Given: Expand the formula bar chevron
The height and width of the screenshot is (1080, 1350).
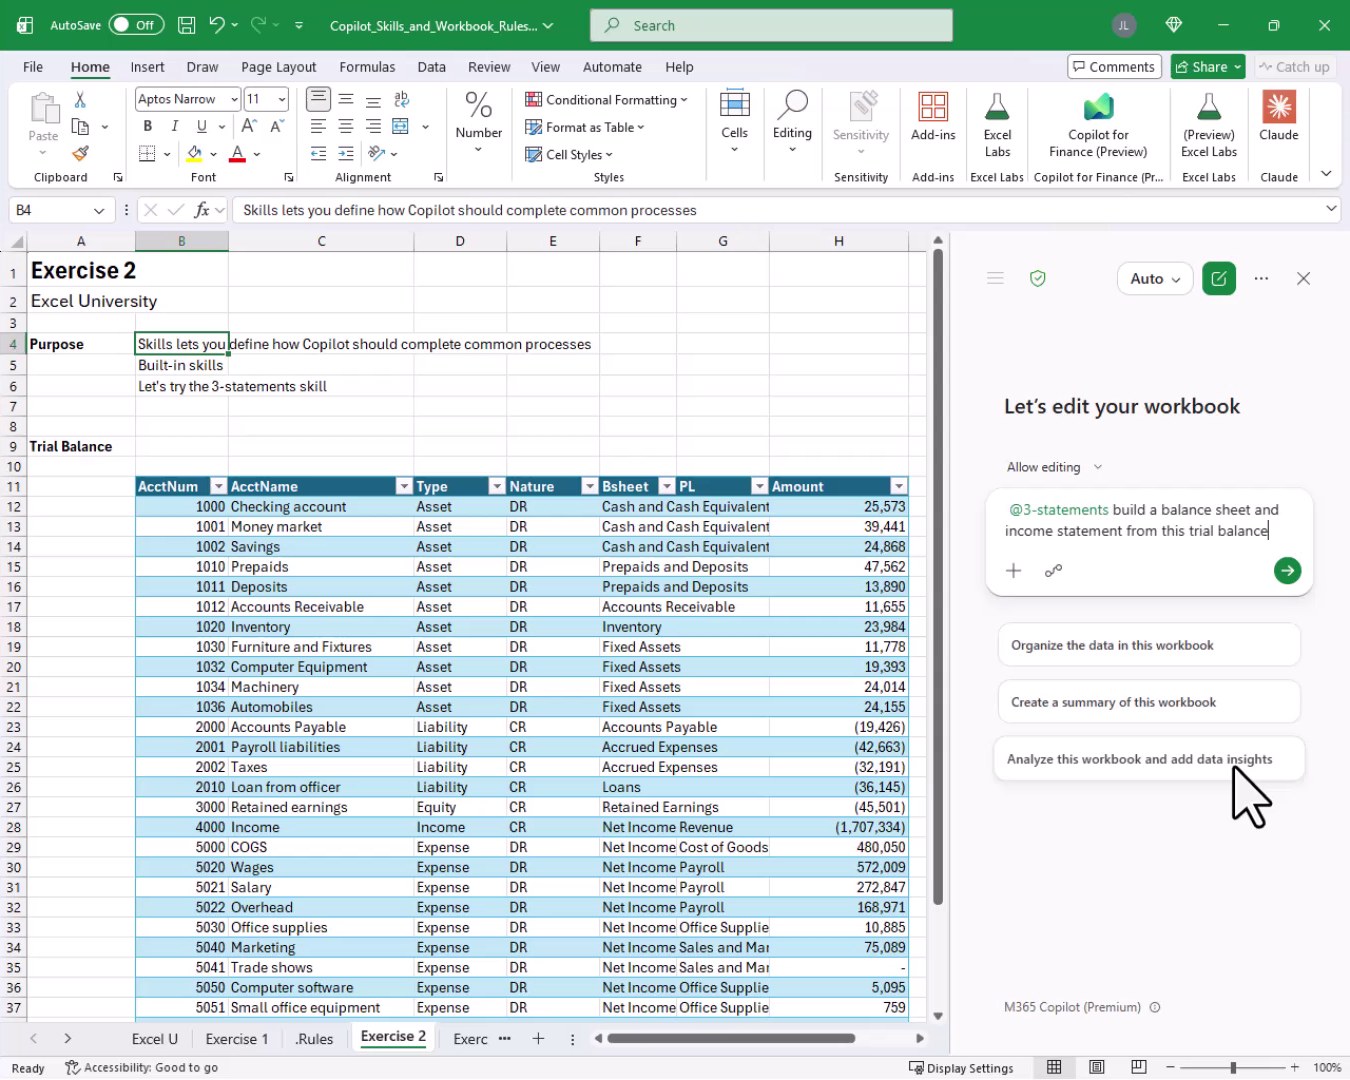Looking at the screenshot, I should (x=1331, y=209).
